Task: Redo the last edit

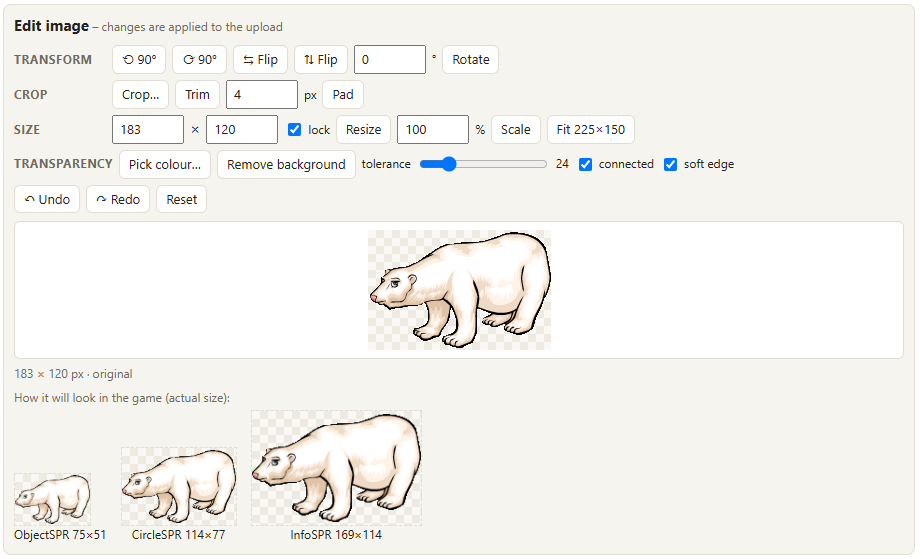Action: point(118,199)
